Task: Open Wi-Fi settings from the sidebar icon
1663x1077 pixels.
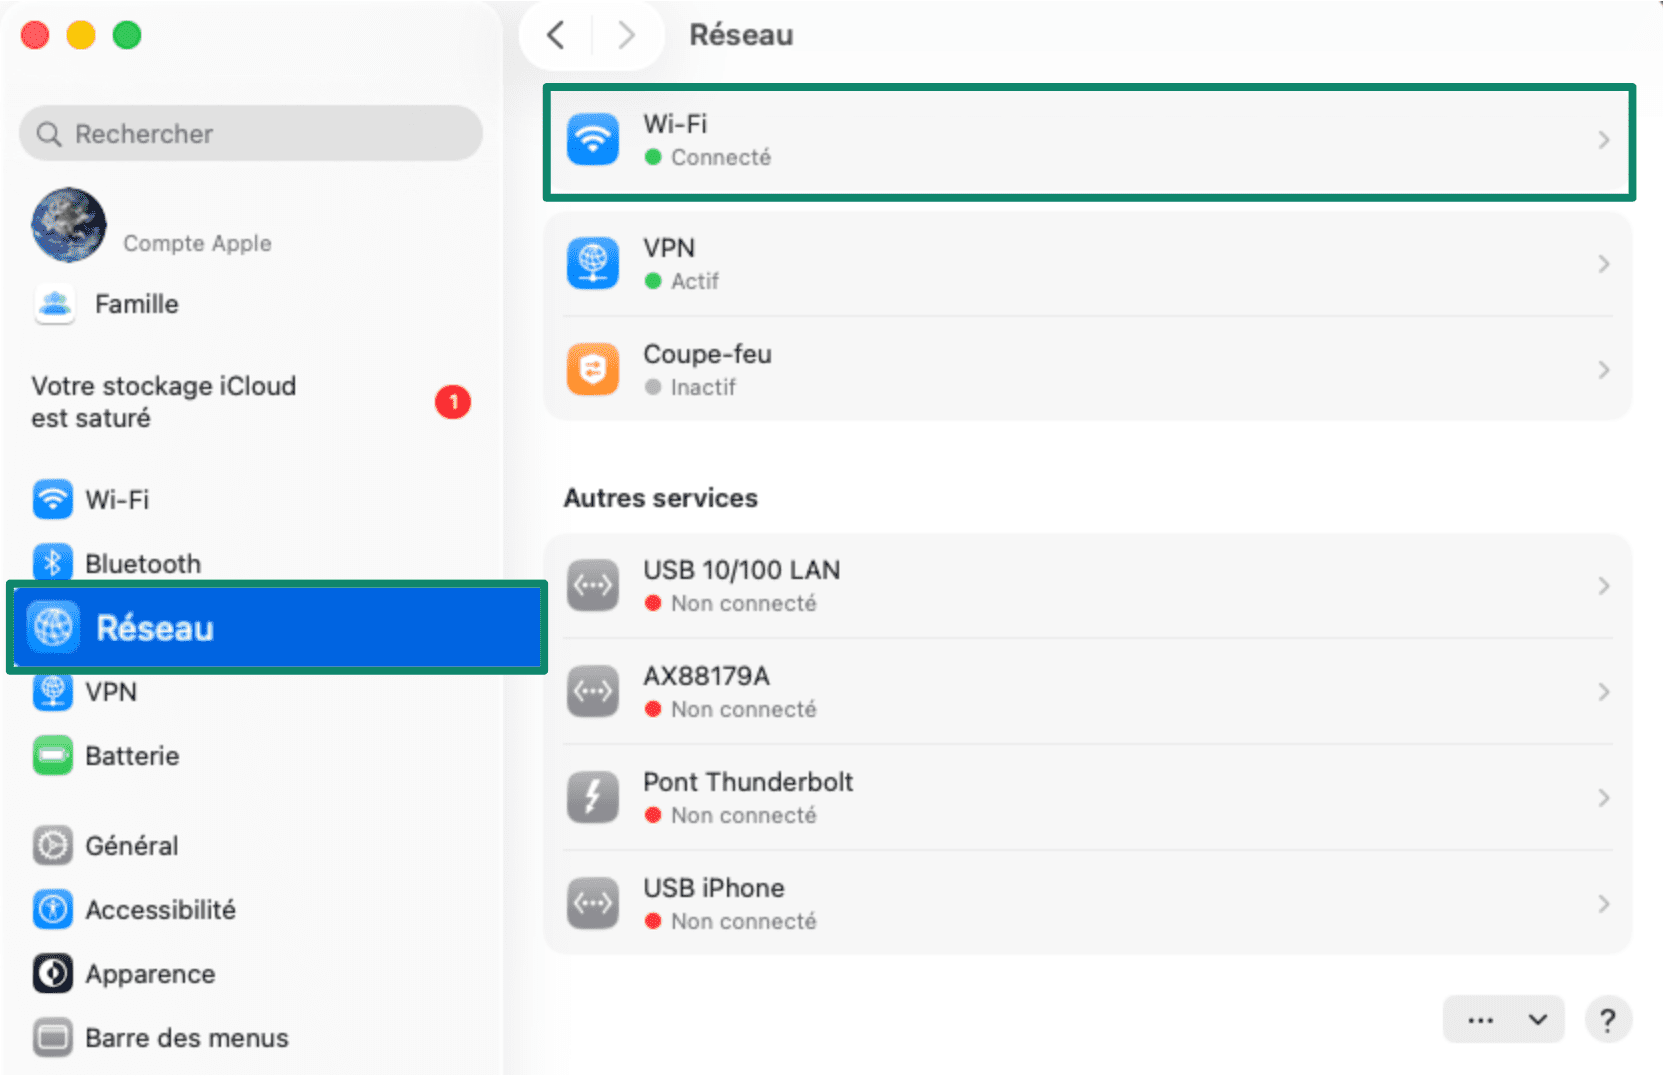Action: [52, 499]
